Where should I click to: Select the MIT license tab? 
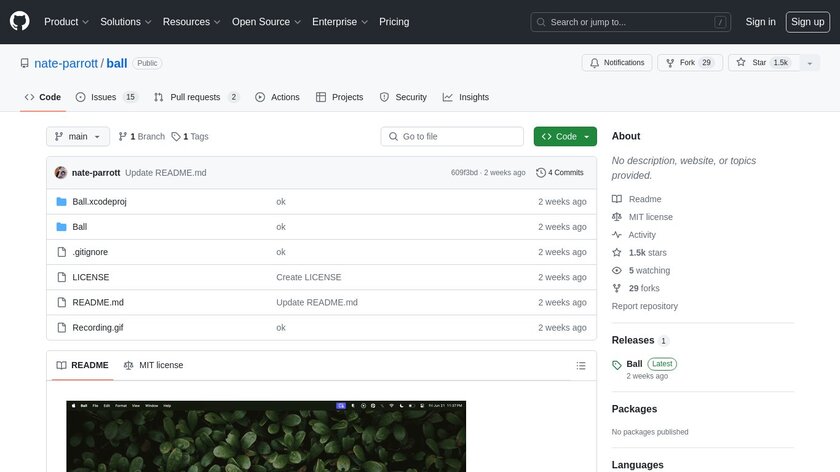(153, 366)
